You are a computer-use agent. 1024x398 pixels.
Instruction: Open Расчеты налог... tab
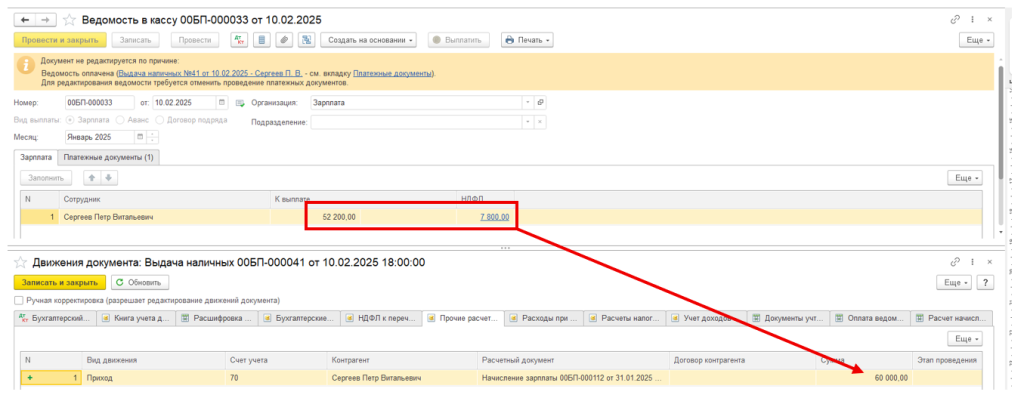click(625, 318)
